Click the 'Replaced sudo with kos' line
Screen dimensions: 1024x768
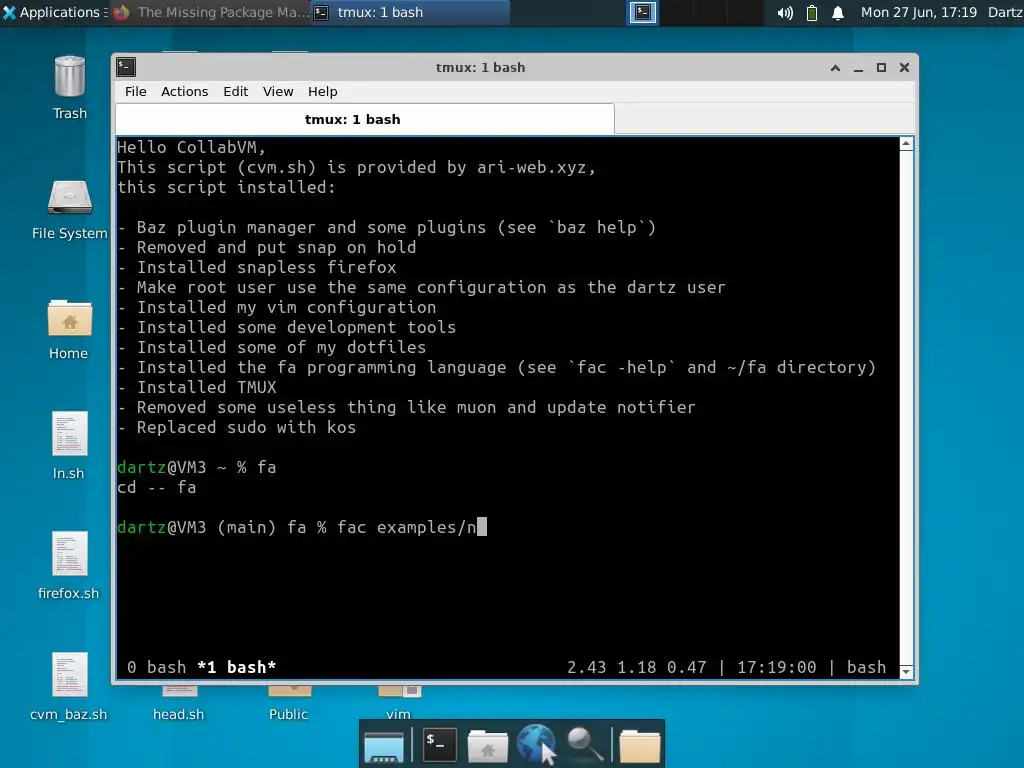(236, 427)
